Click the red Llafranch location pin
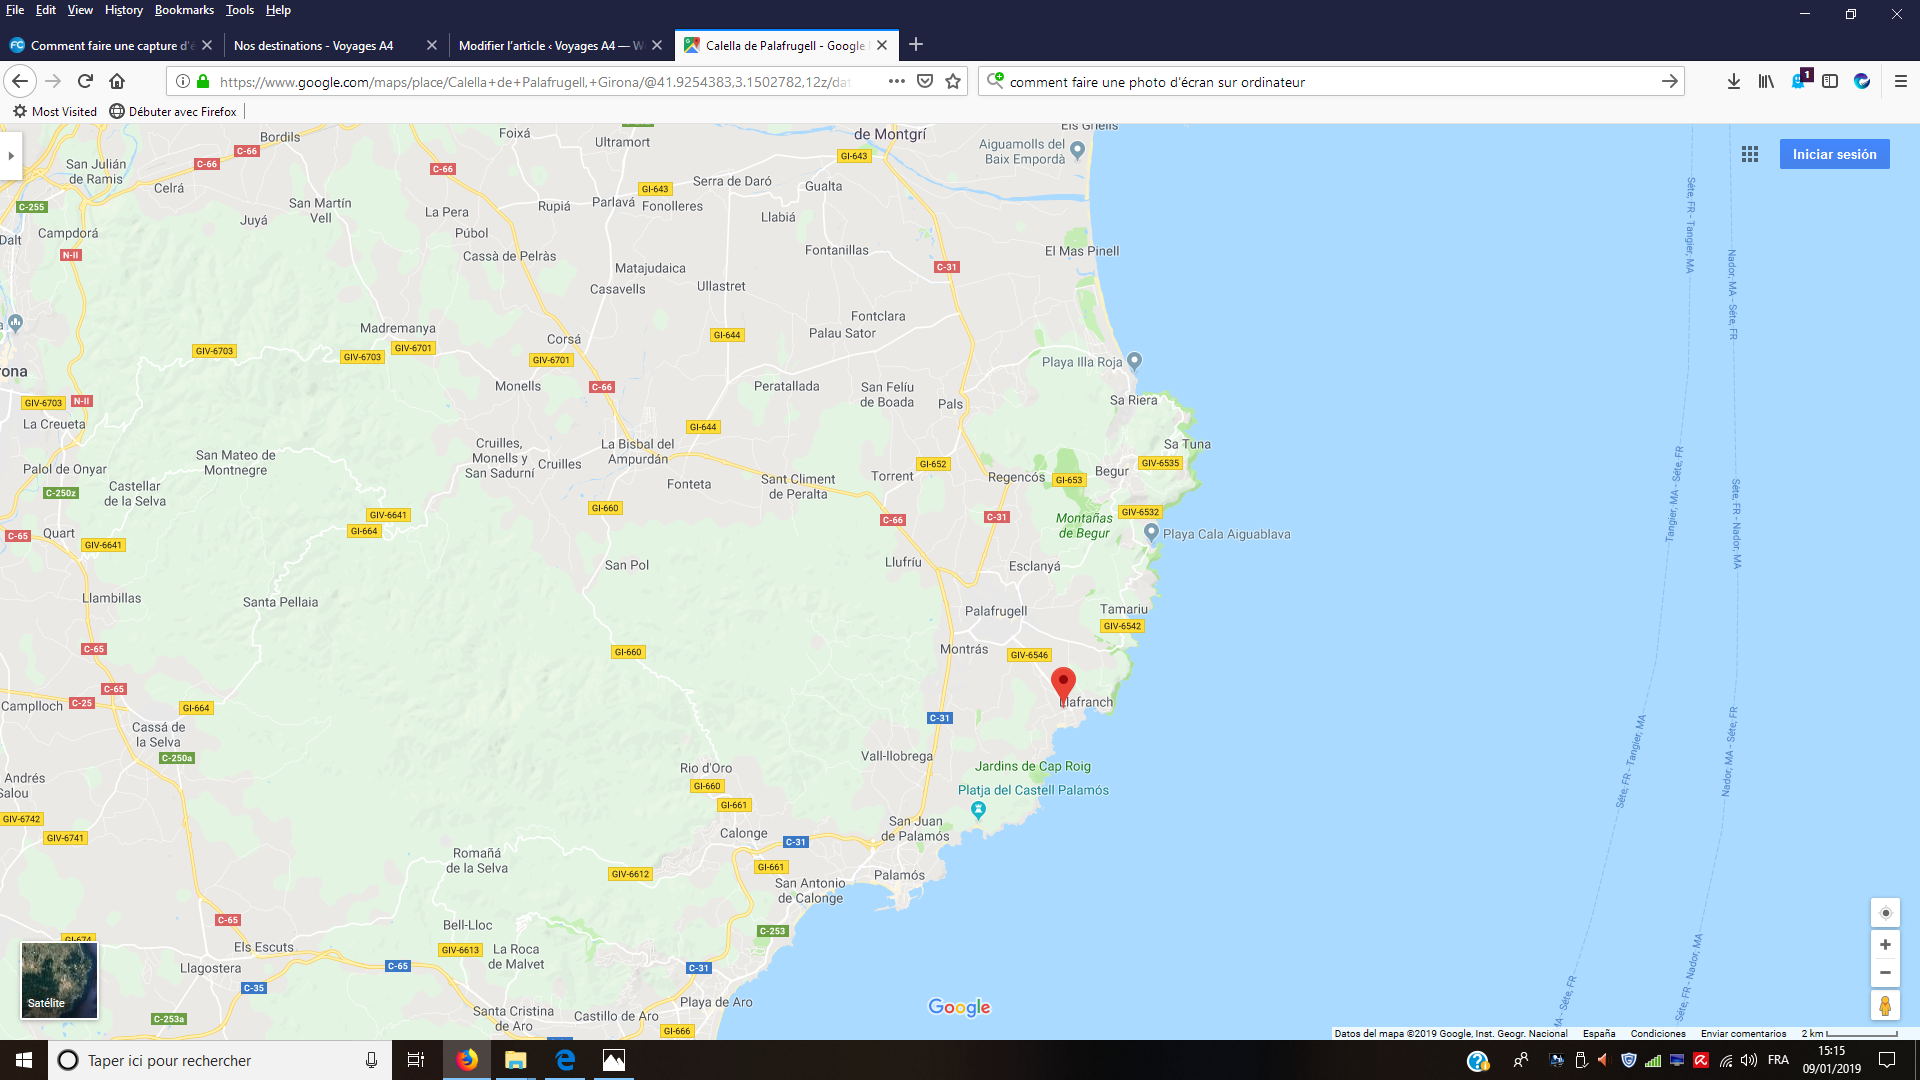This screenshot has width=1920, height=1080. pyautogui.click(x=1063, y=684)
